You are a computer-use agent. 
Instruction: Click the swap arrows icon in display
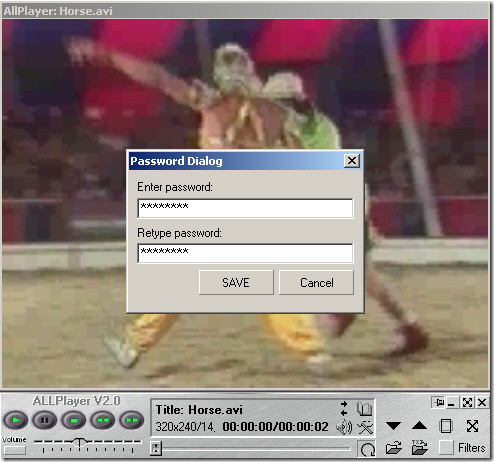(344, 408)
